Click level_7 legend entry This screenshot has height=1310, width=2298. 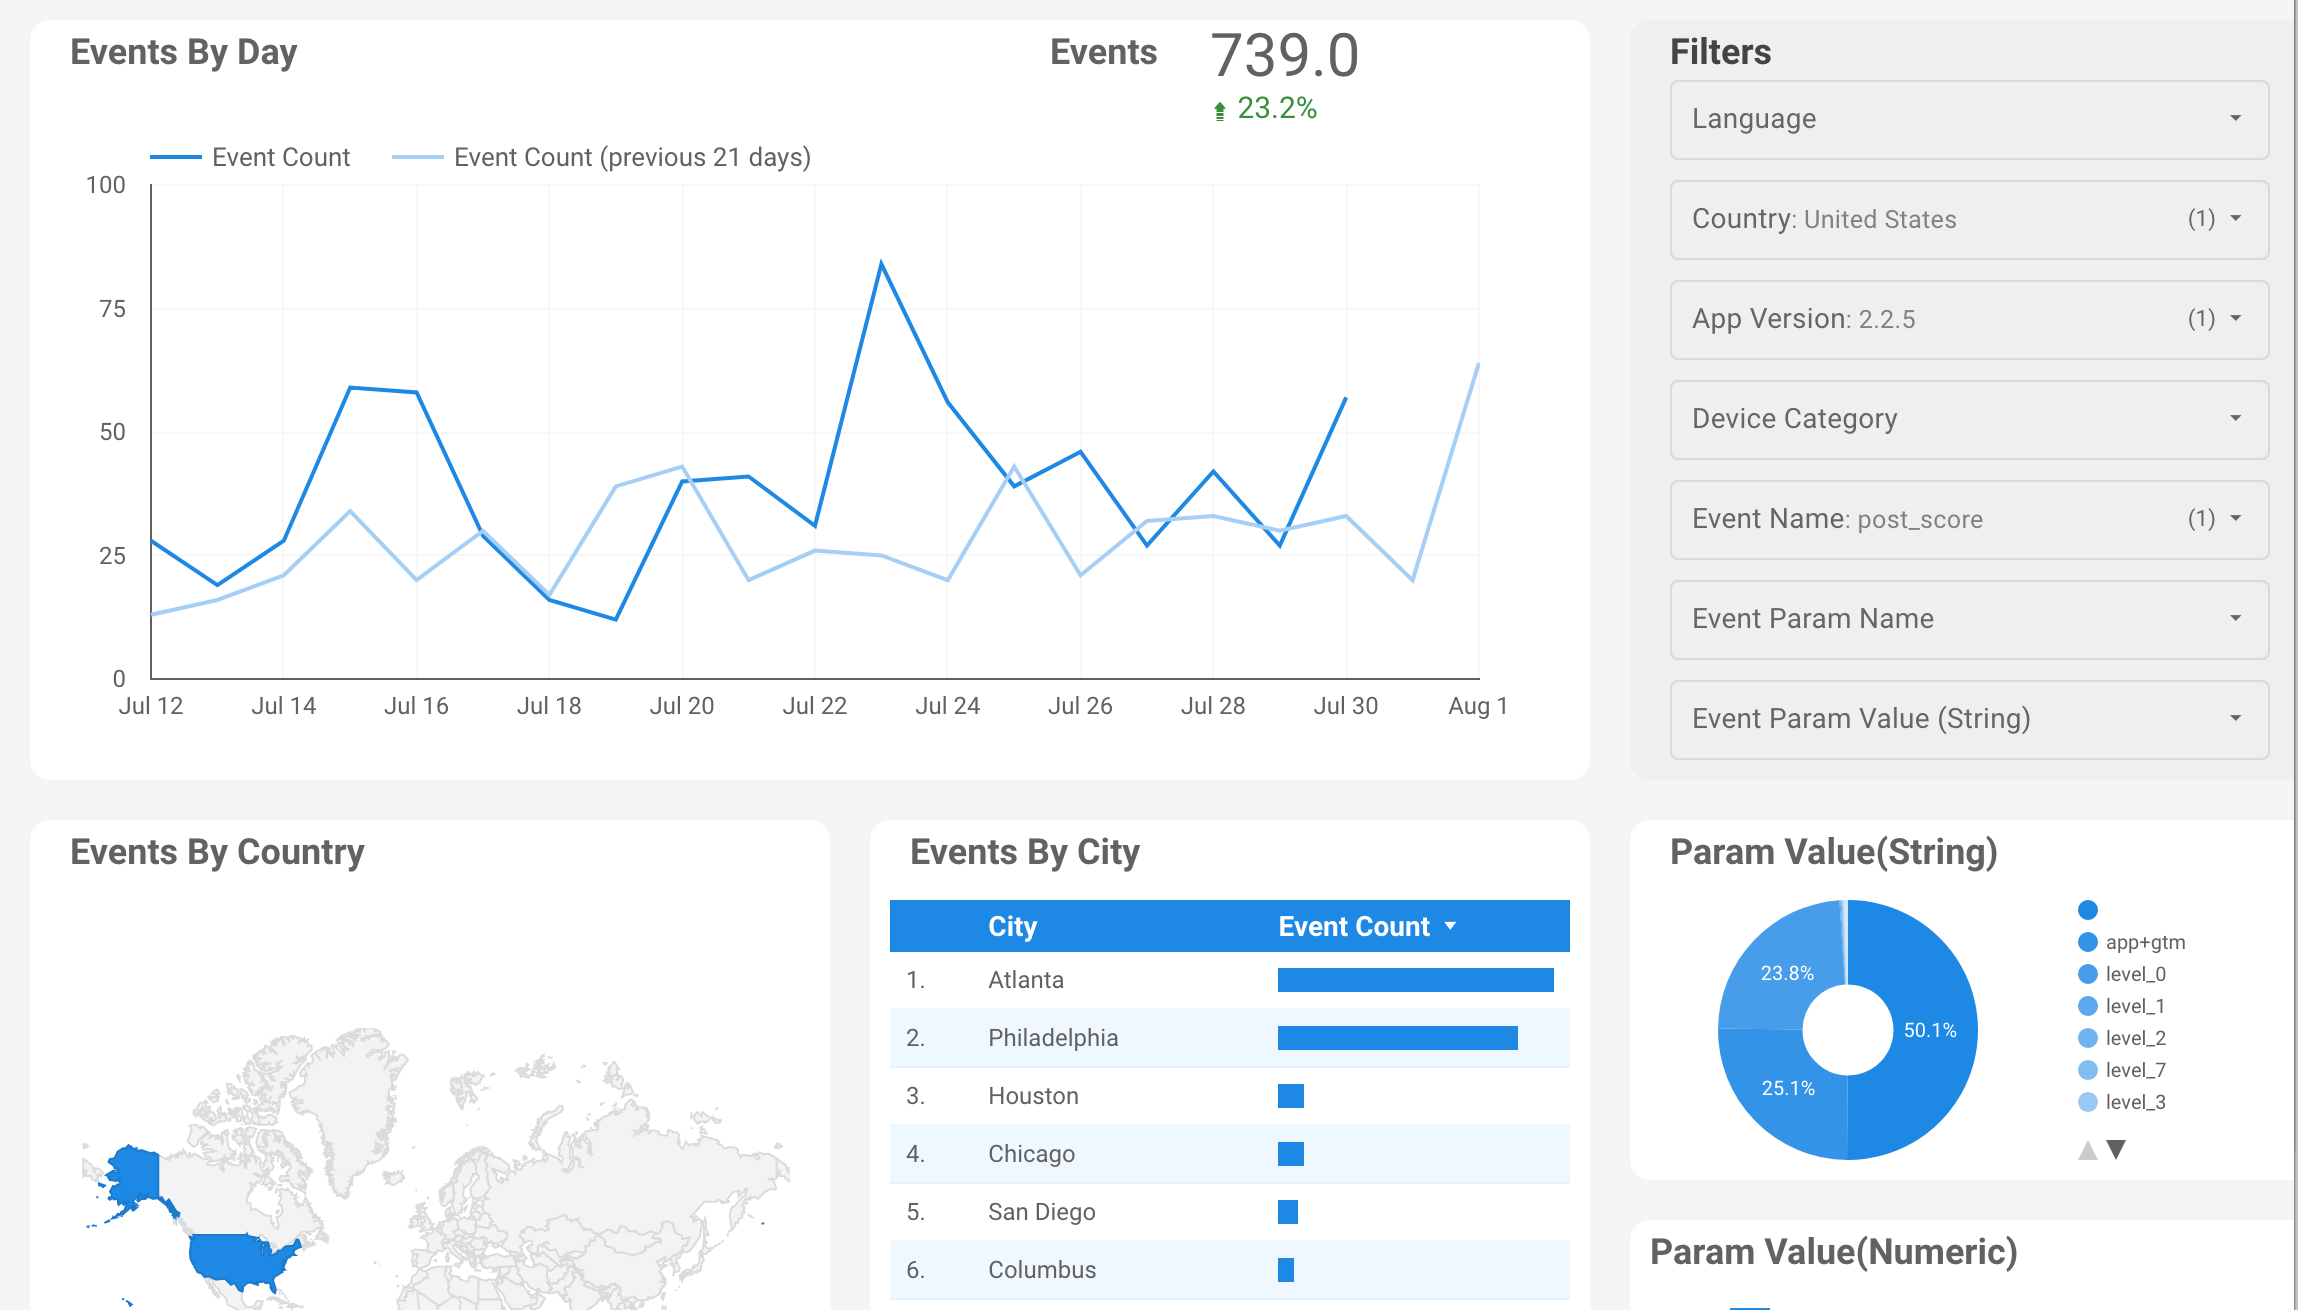coord(2134,1070)
